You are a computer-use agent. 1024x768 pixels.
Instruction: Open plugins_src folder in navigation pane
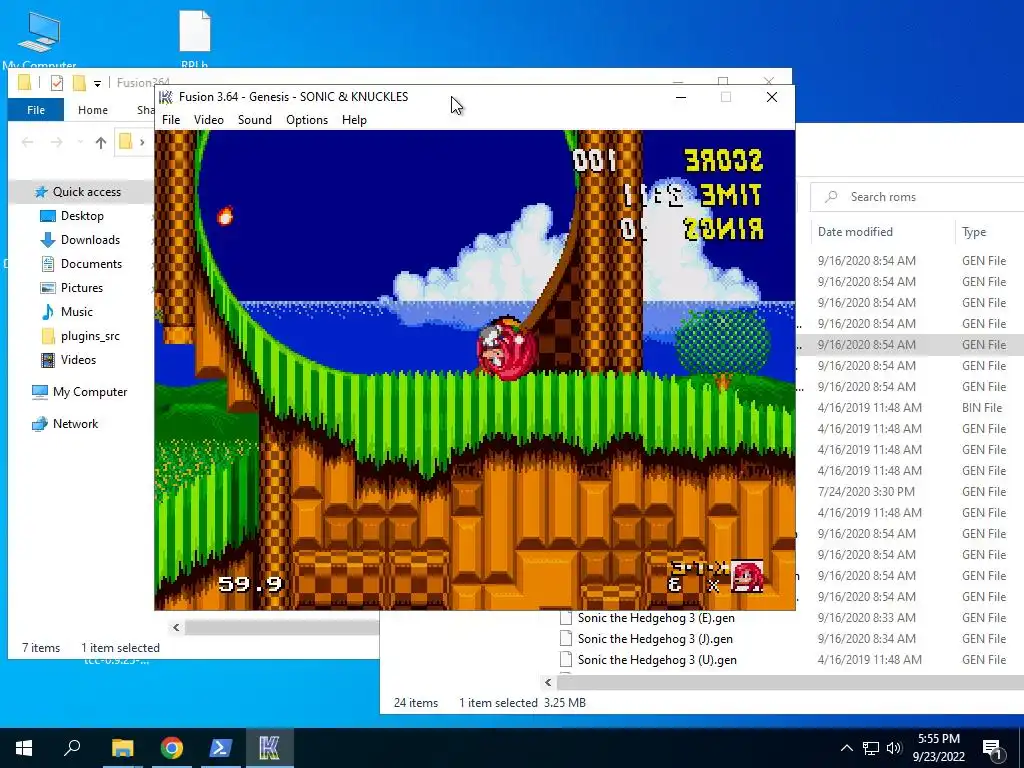[90, 336]
